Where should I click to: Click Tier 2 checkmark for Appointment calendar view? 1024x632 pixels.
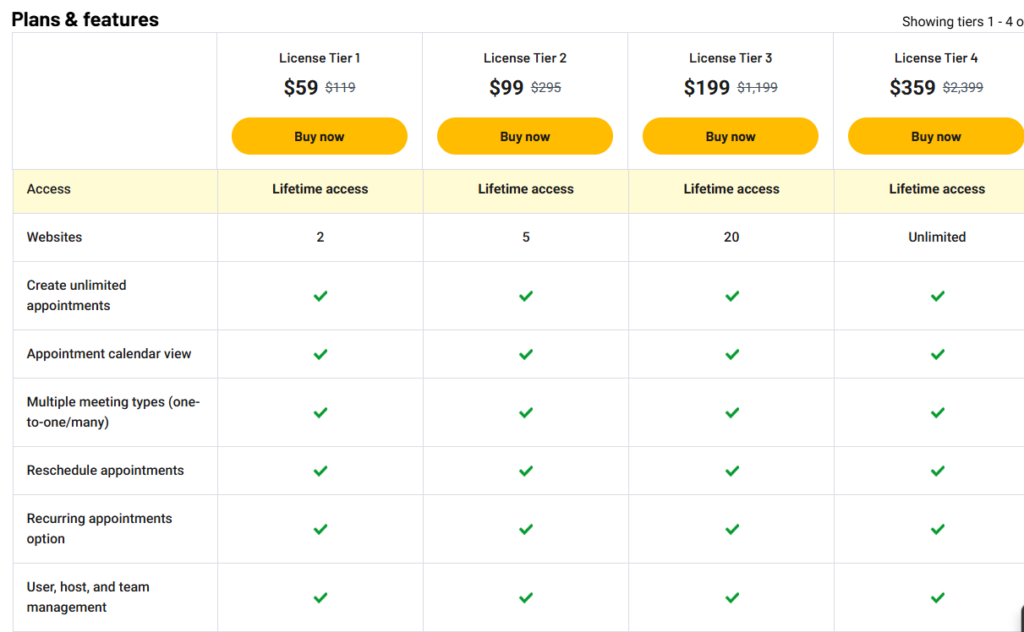pos(526,355)
